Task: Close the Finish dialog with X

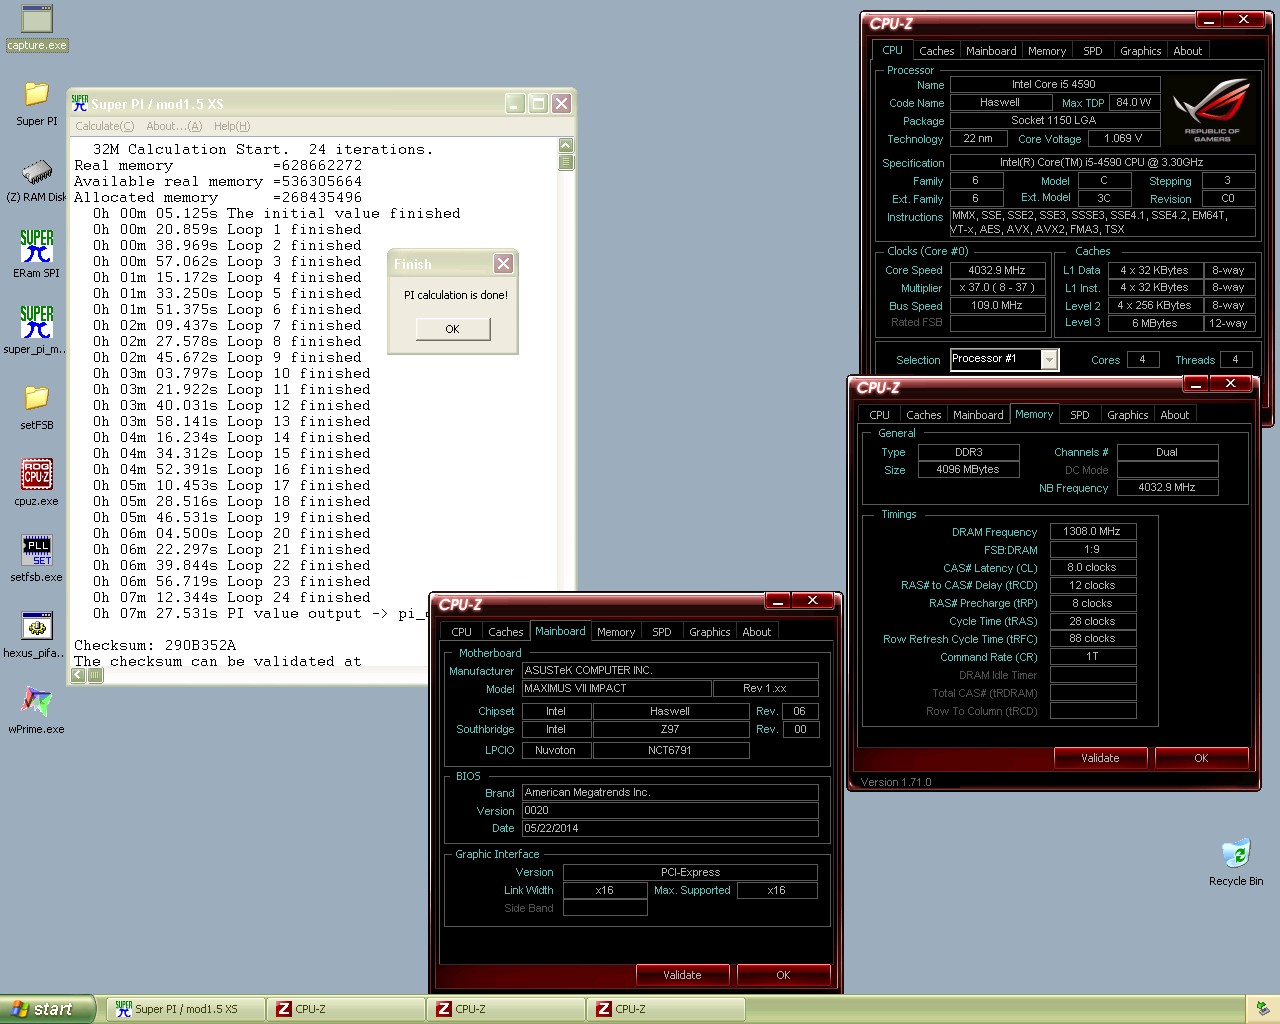Action: [503, 264]
